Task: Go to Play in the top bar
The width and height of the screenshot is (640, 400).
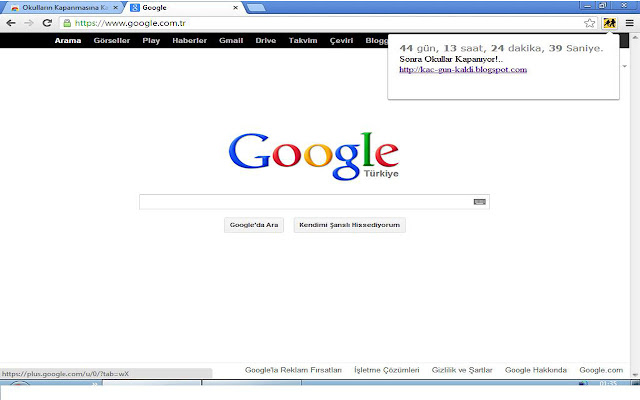Action: (x=151, y=40)
